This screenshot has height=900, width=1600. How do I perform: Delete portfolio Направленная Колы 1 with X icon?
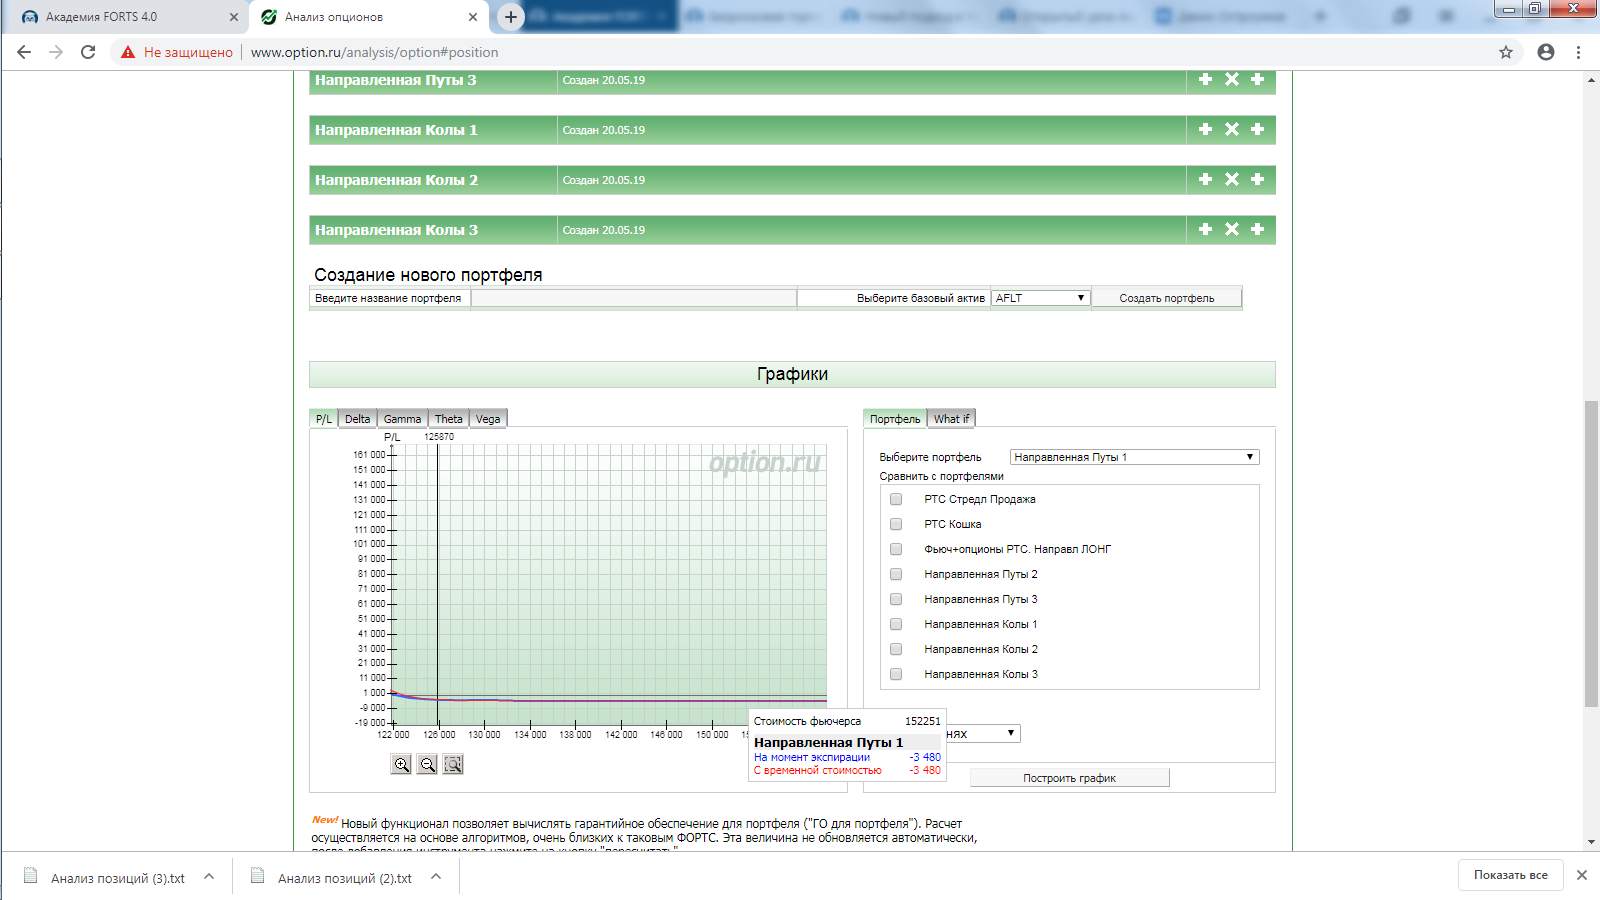(x=1232, y=130)
